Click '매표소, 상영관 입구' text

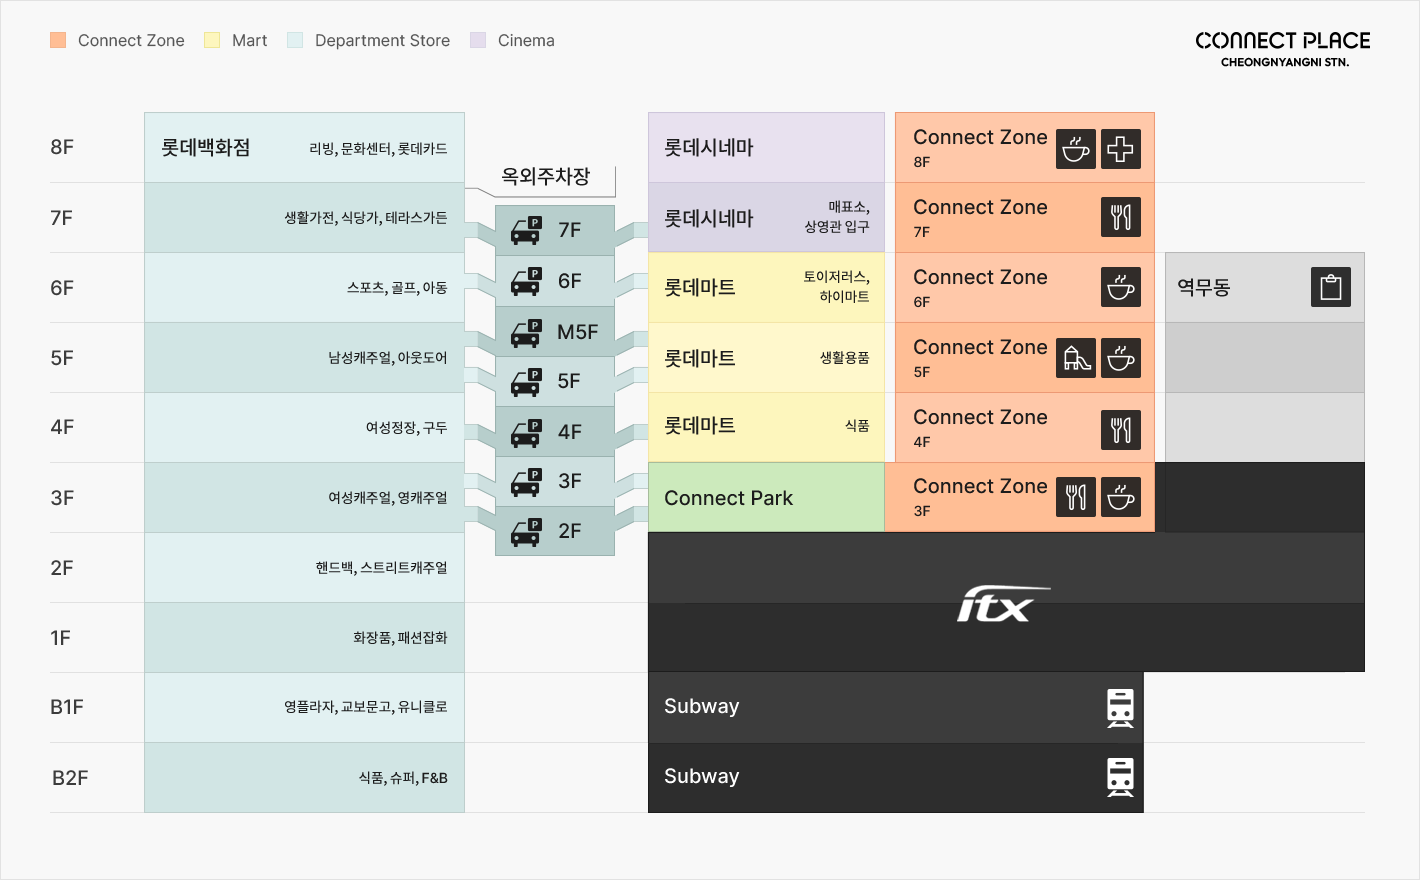pyautogui.click(x=837, y=217)
